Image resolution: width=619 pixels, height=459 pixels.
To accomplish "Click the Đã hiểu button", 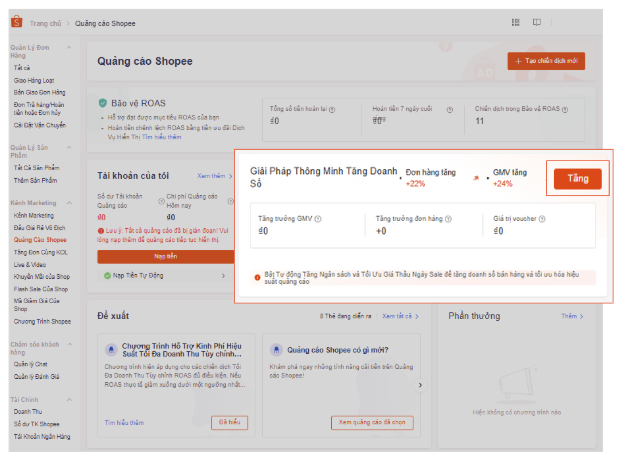I will click(229, 422).
